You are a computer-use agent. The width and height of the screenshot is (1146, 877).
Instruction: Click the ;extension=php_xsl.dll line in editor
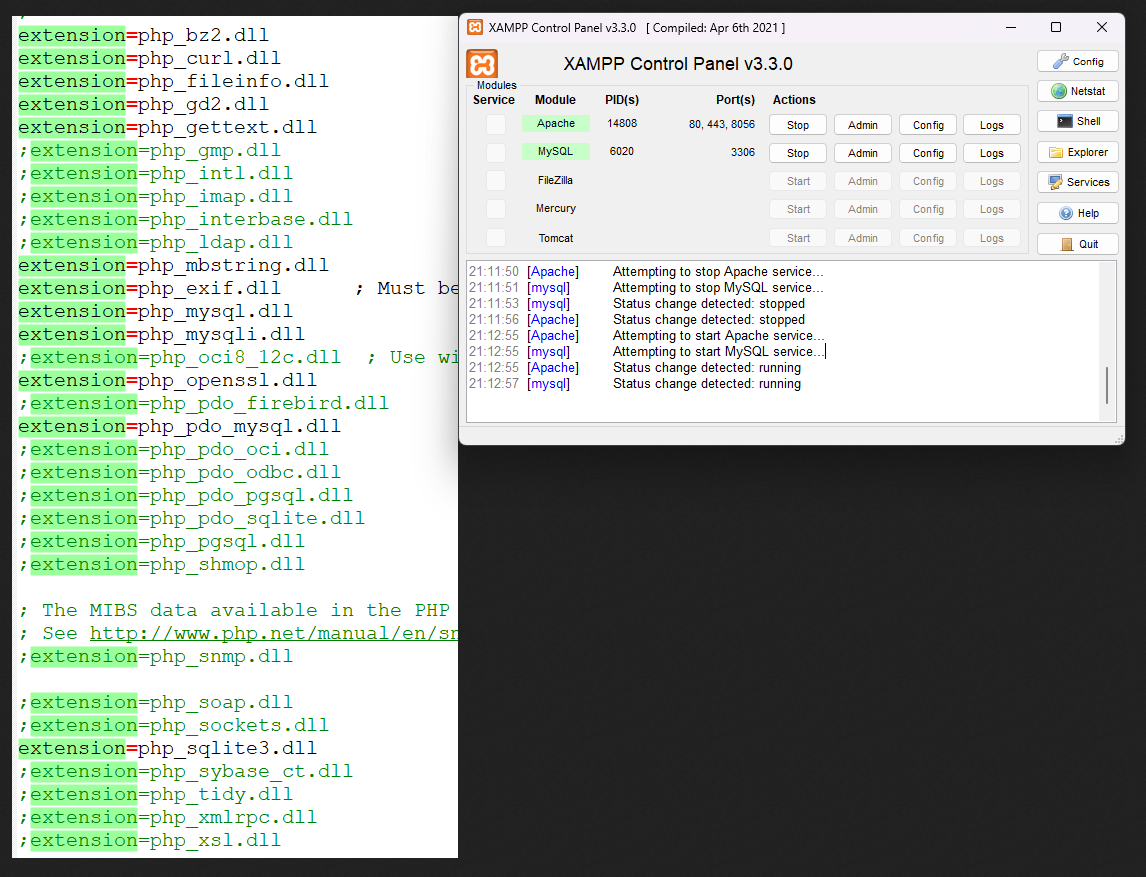(x=150, y=840)
